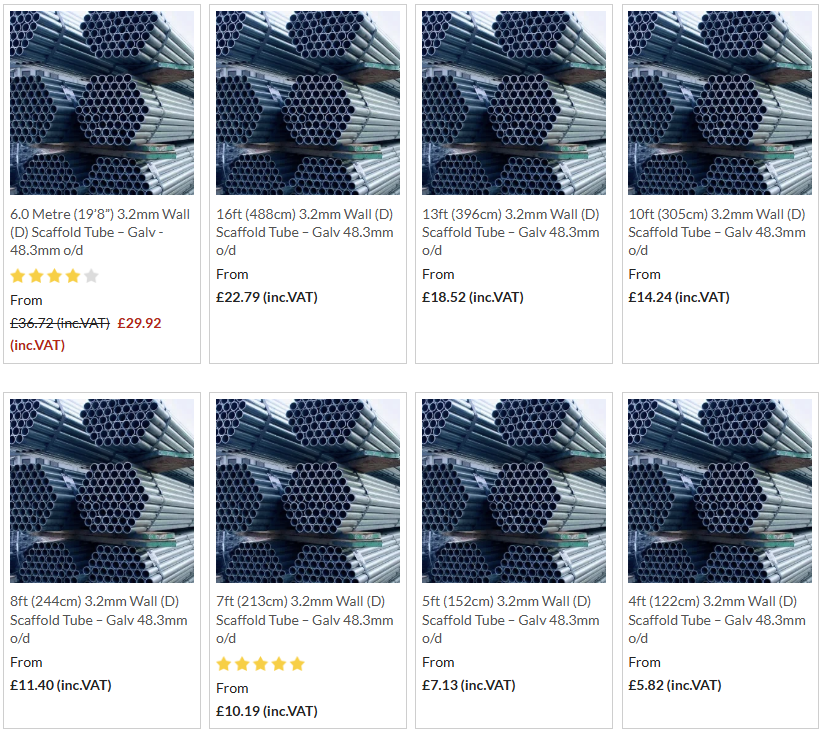The image size is (821, 732).
Task: Open the 8ft (244cm) scaffold tube image
Action: pyautogui.click(x=102, y=491)
